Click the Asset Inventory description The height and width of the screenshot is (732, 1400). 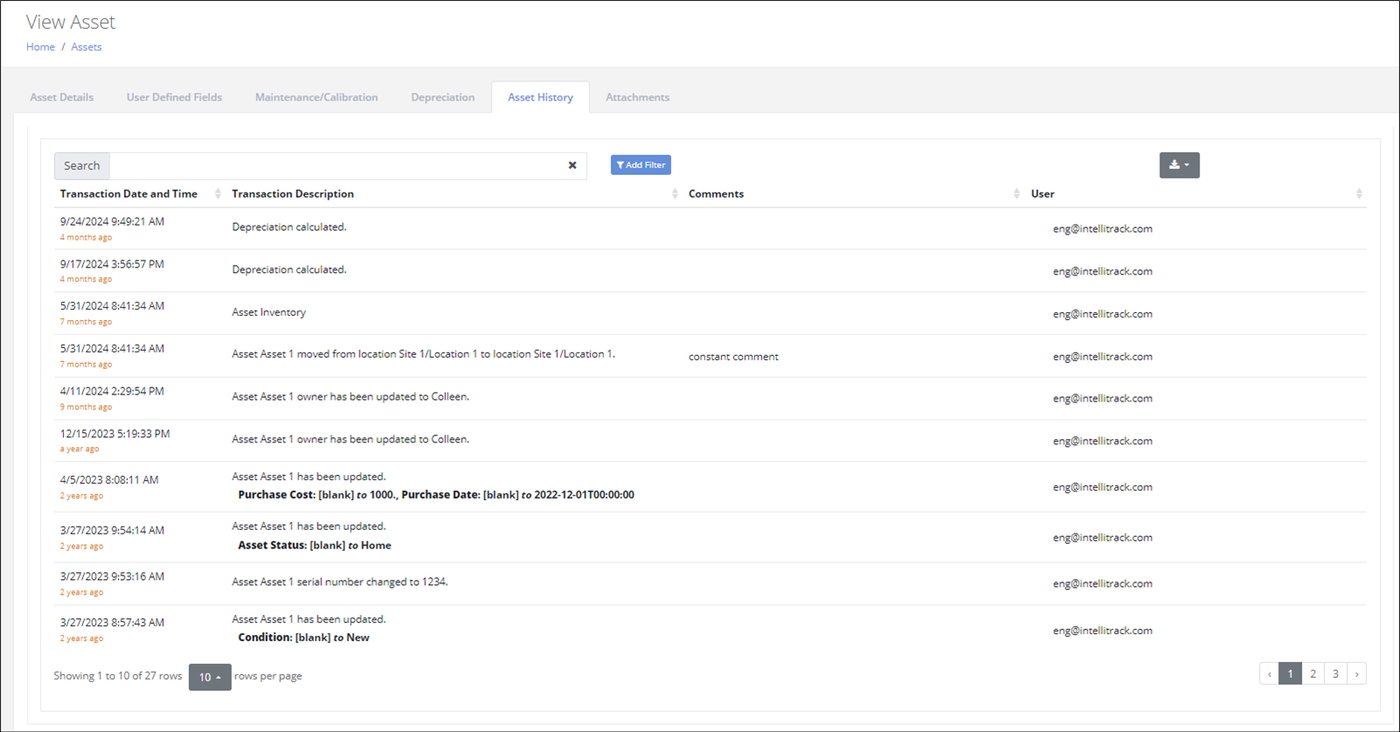[269, 313]
